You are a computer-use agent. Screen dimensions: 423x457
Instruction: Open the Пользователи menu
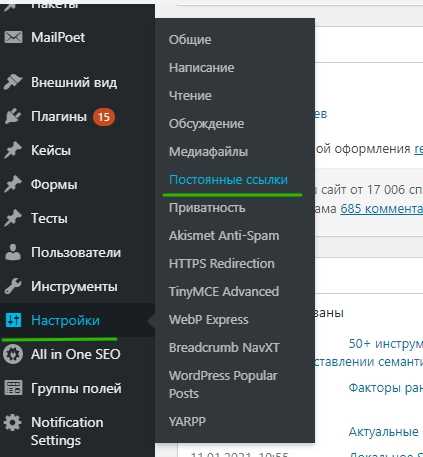point(77,252)
